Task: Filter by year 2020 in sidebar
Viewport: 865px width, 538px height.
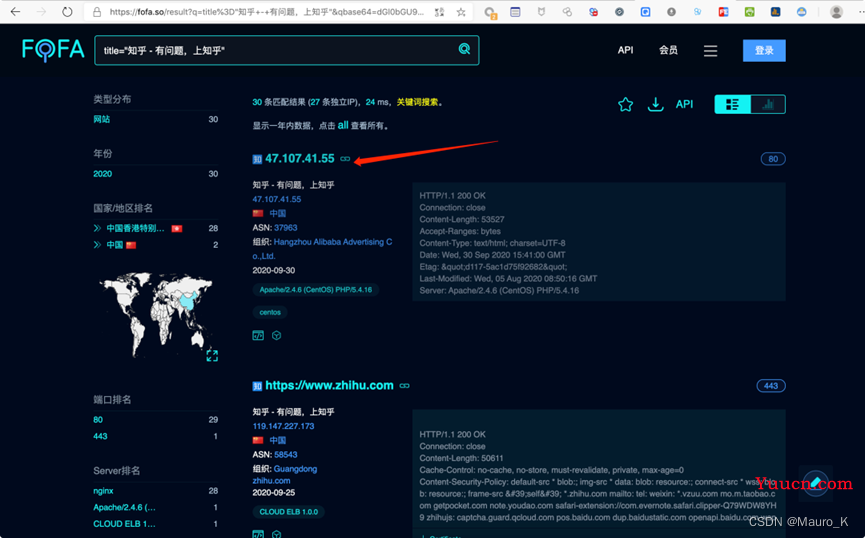Action: (103, 174)
